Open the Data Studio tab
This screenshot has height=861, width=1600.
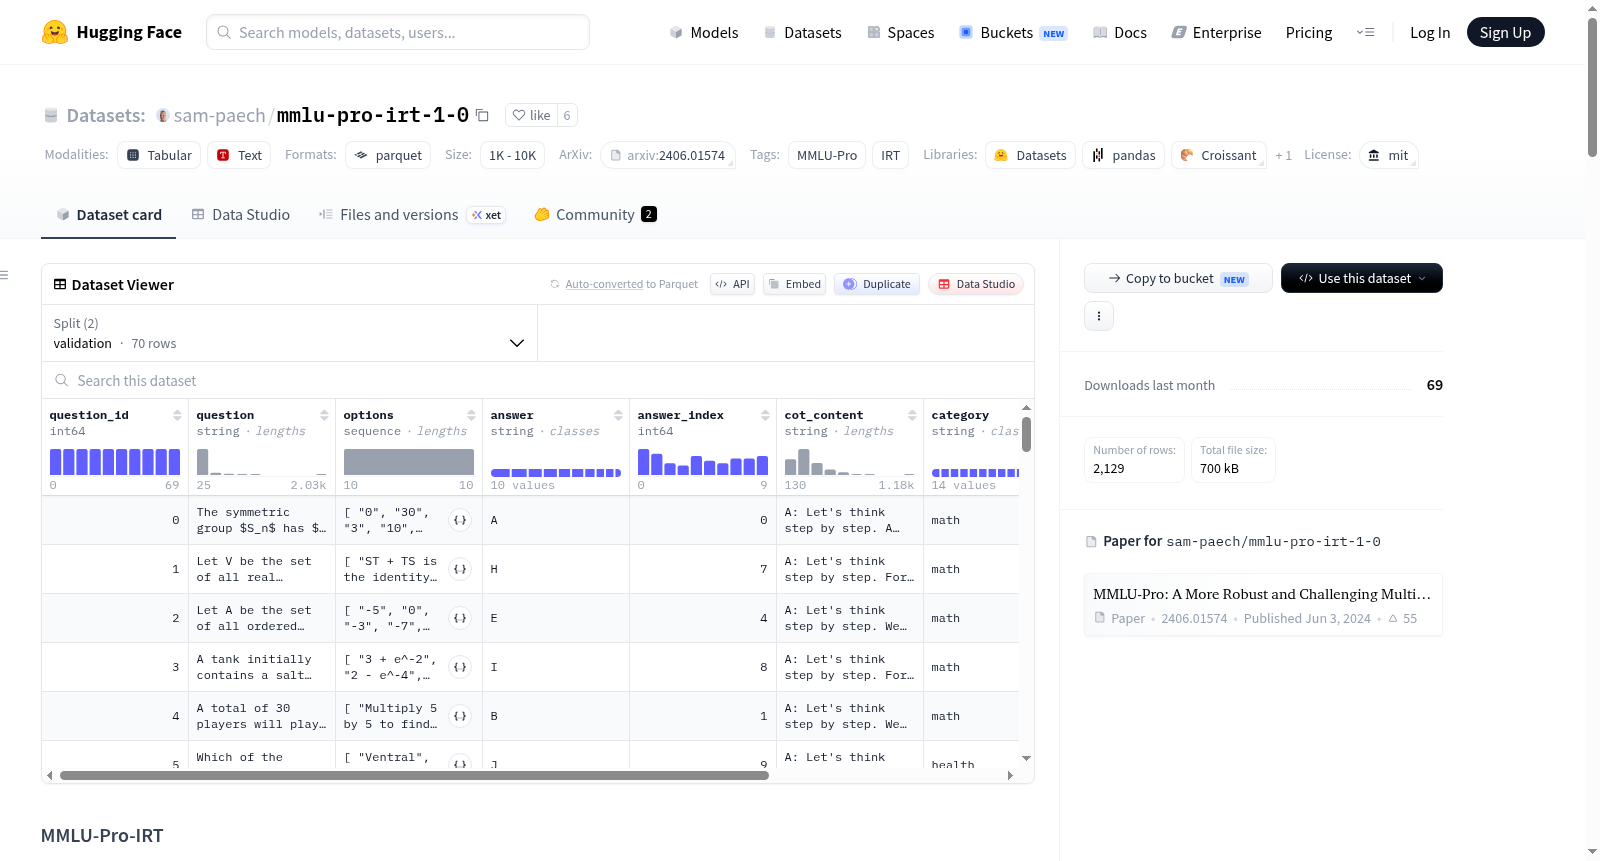pos(240,214)
